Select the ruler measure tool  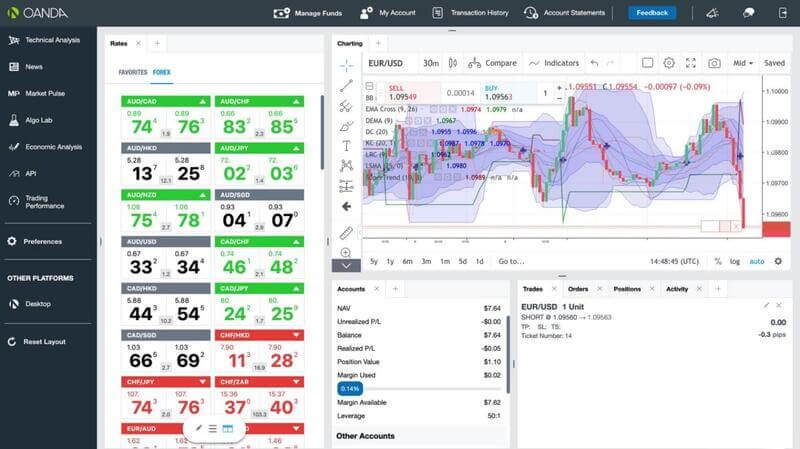point(346,233)
